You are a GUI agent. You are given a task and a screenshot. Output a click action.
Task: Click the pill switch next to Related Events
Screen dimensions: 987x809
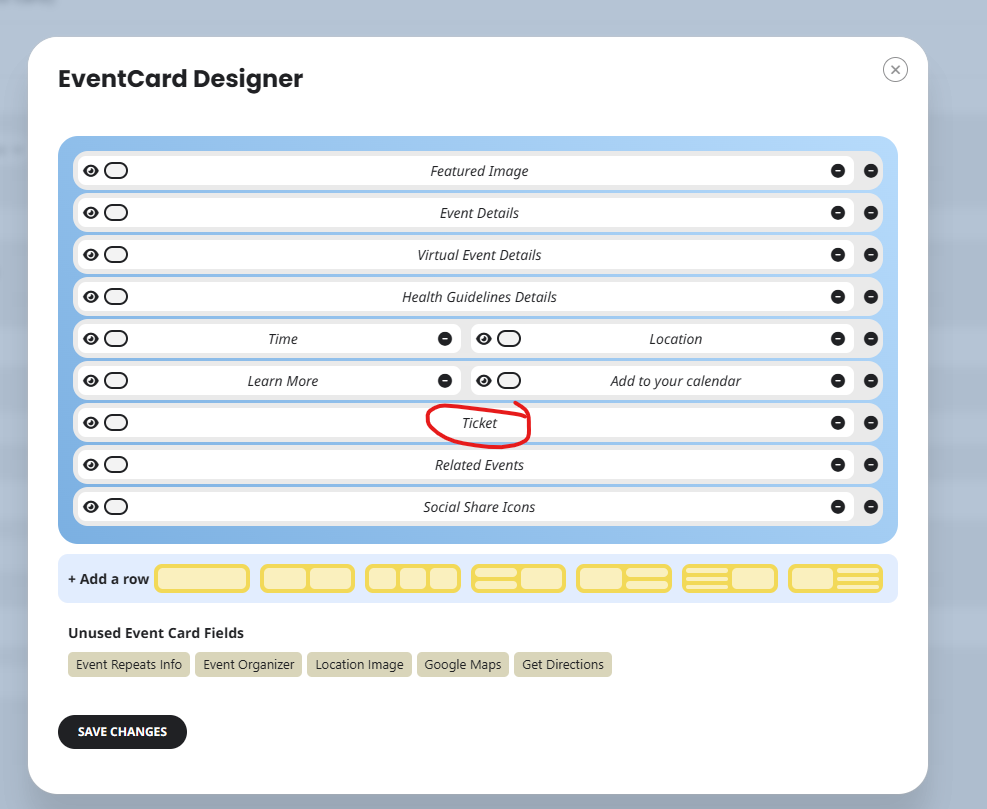[x=116, y=465]
